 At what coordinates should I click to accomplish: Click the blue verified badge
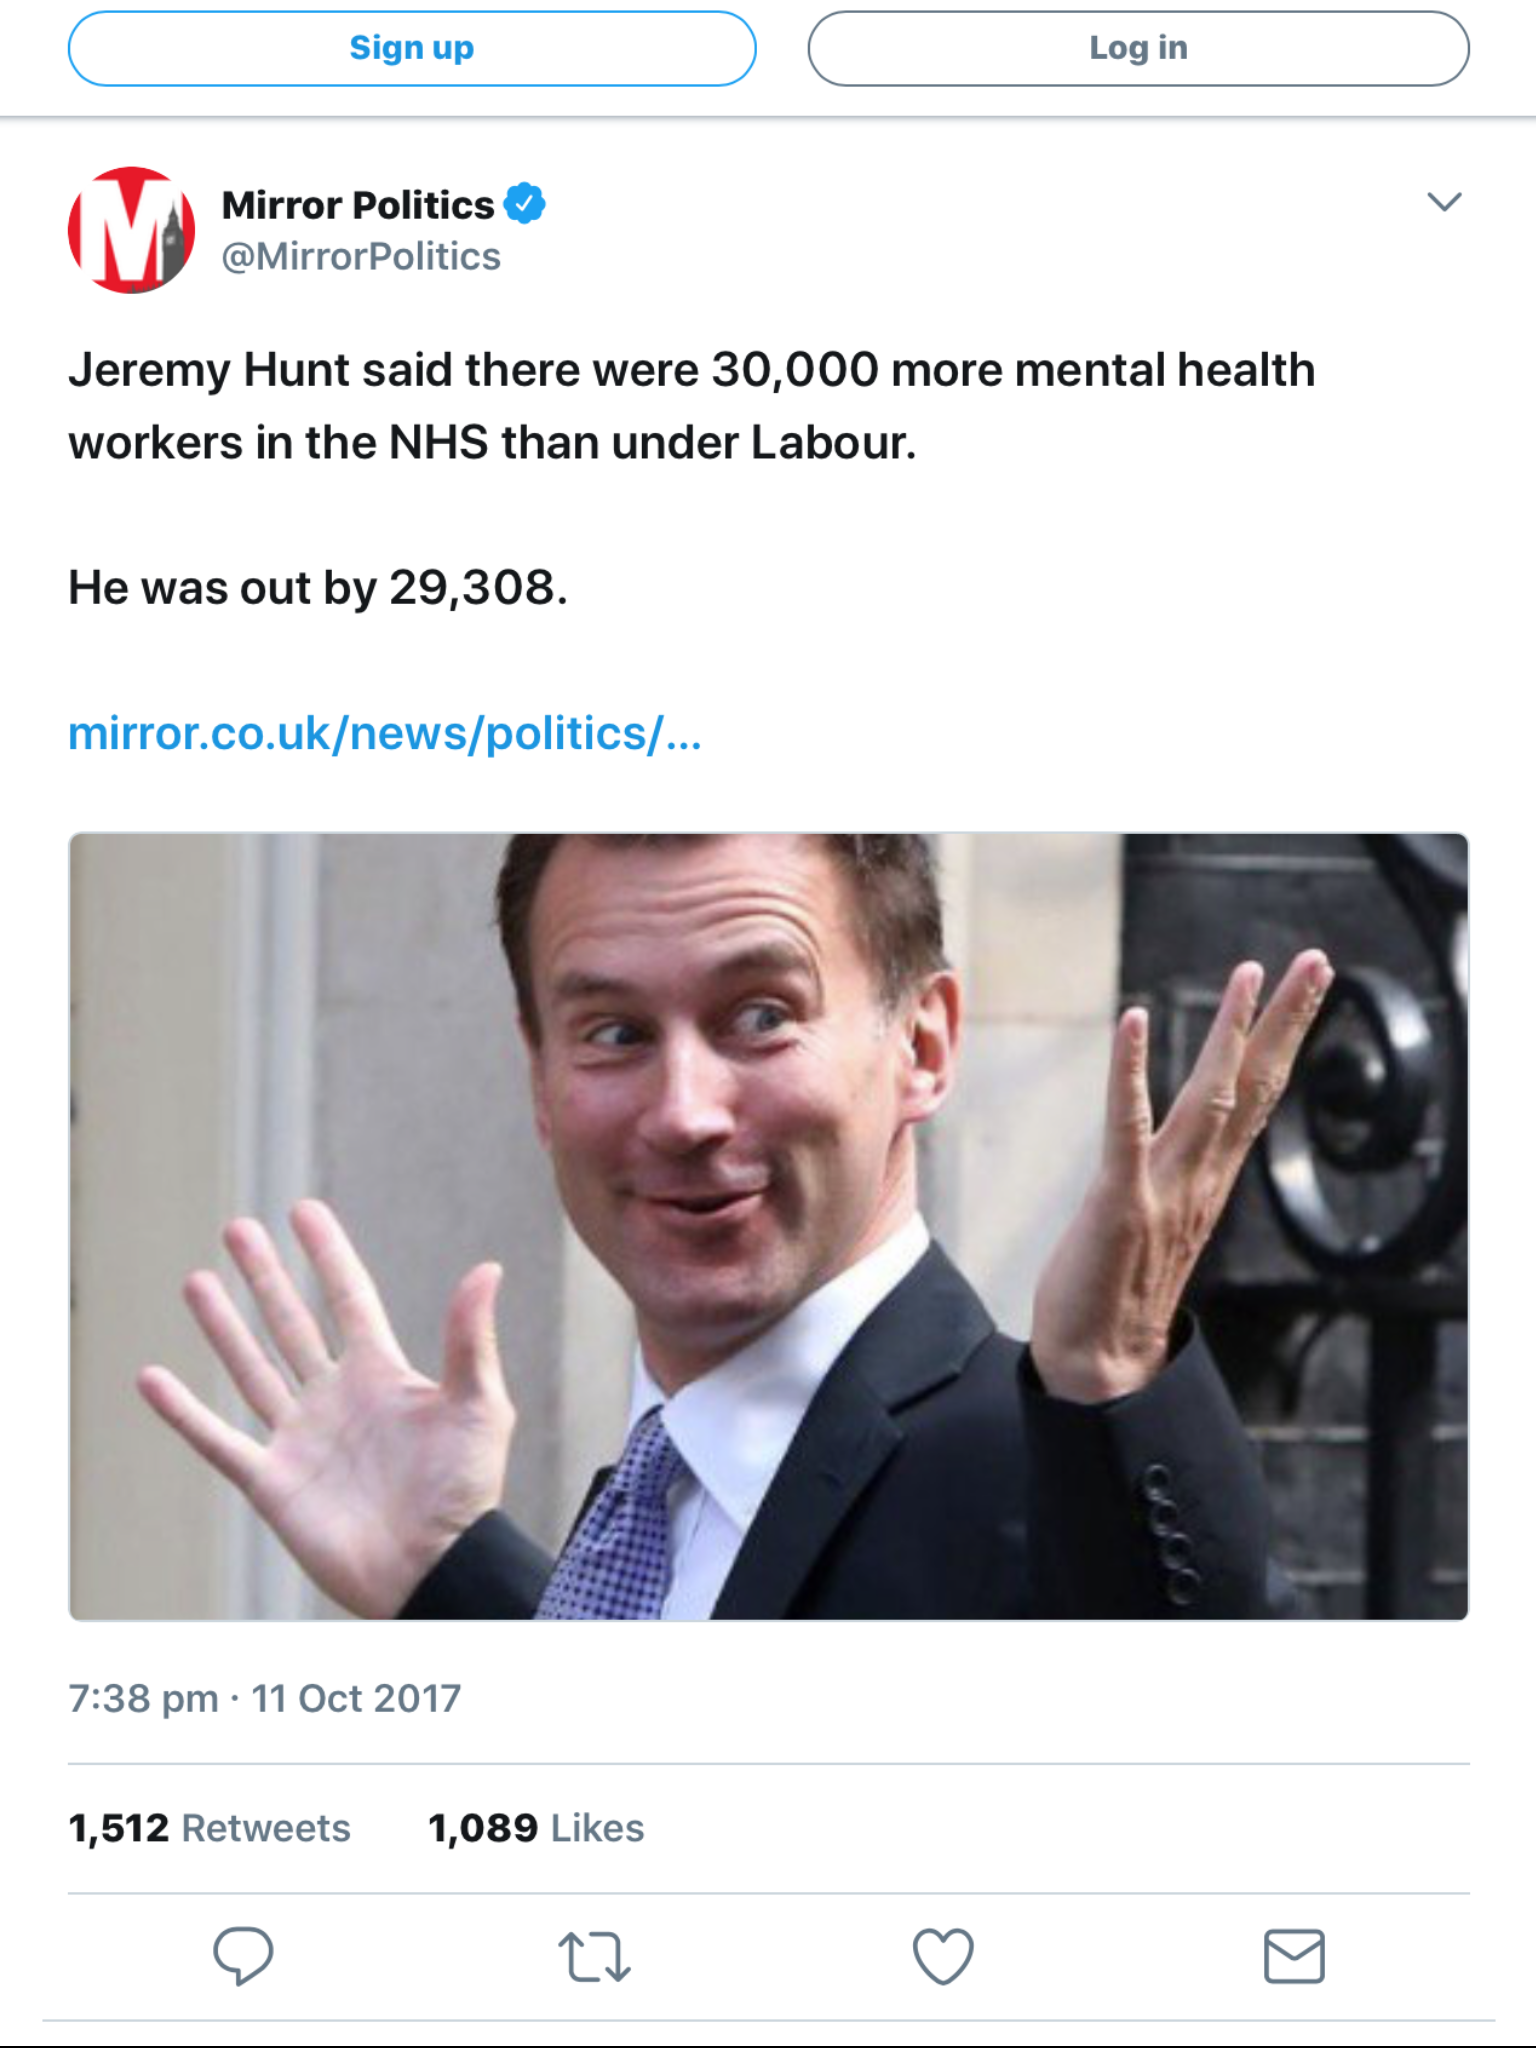[x=524, y=203]
